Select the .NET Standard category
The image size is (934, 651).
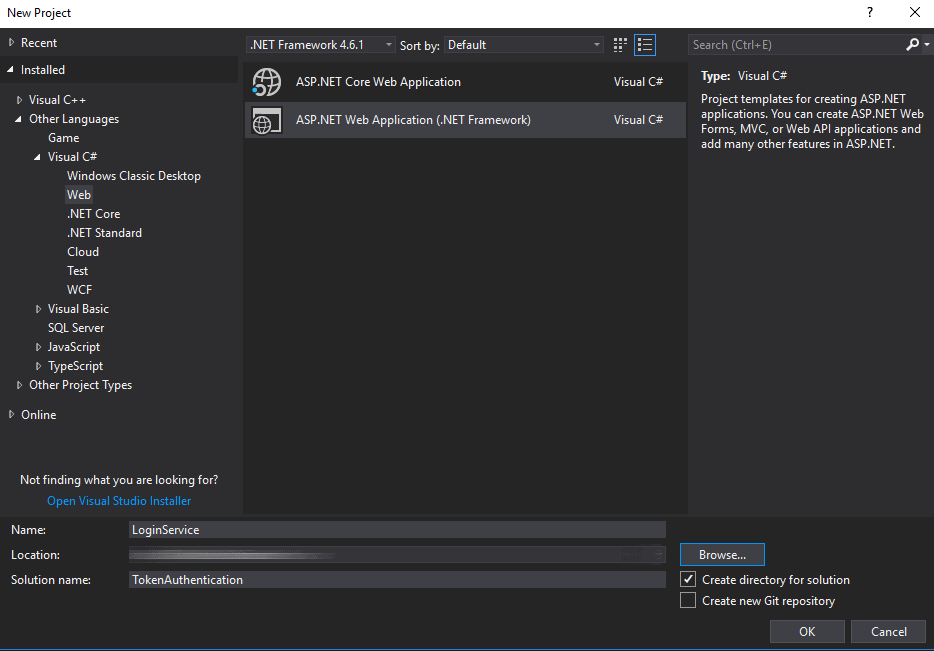[104, 233]
